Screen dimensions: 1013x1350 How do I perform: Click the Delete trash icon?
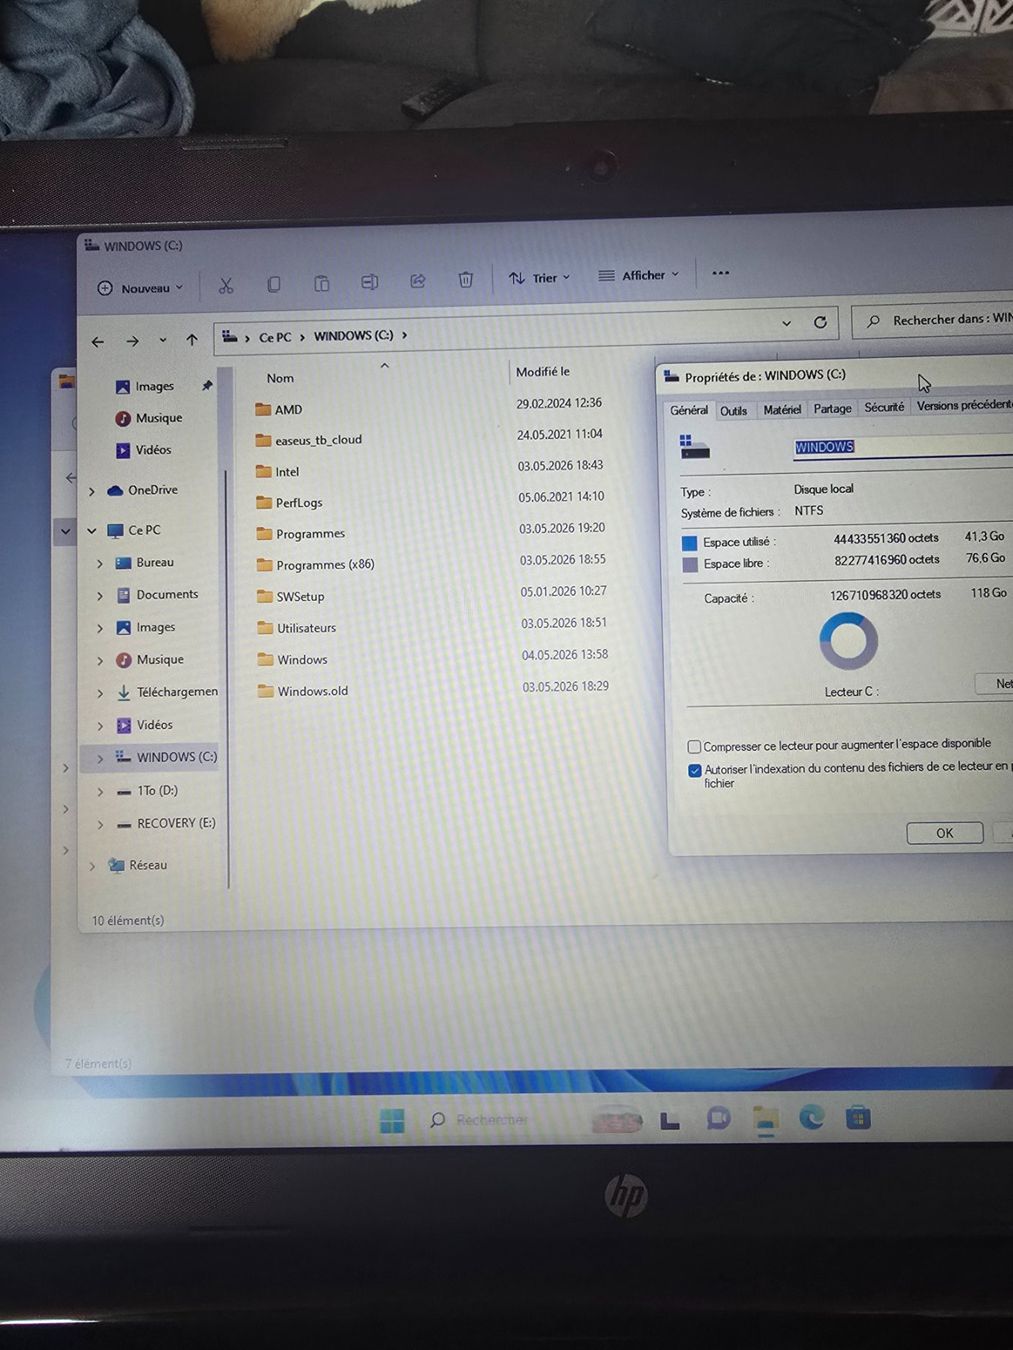click(465, 280)
